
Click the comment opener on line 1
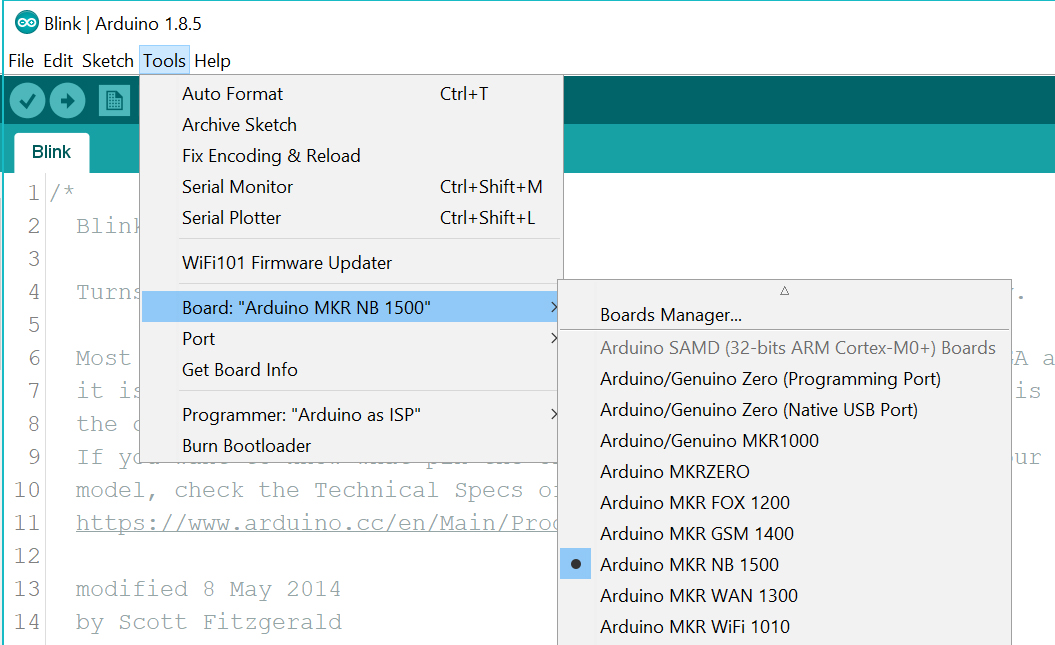point(62,193)
